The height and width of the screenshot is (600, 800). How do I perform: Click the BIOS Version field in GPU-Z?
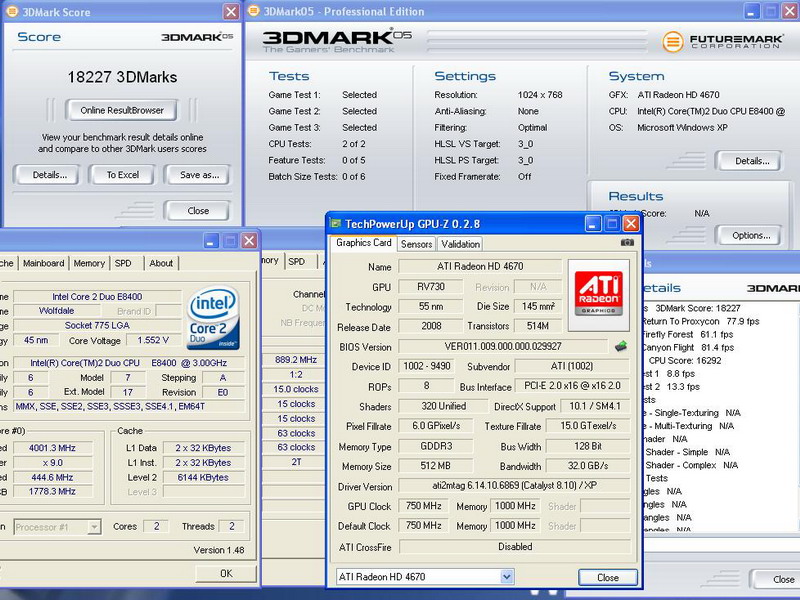click(503, 346)
